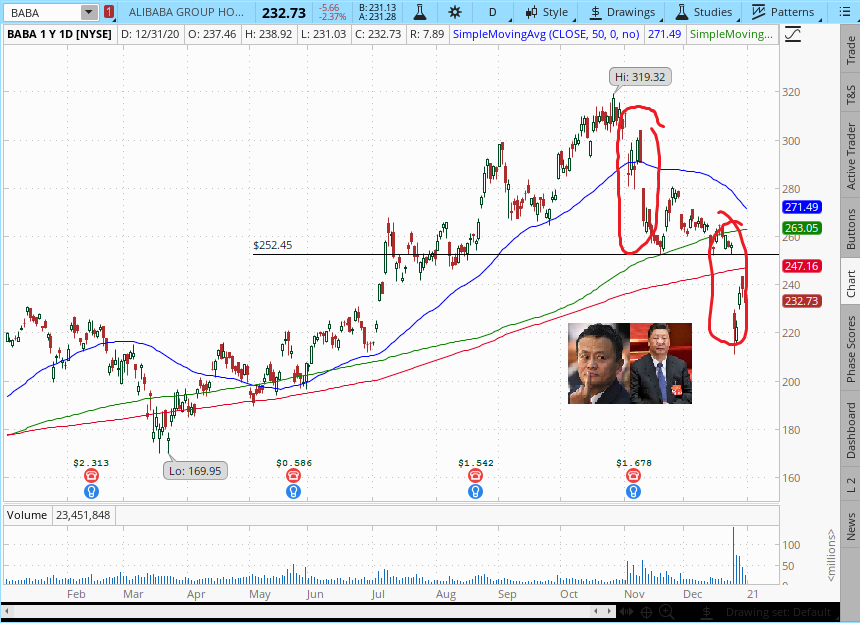
Task: Click the BABA 1 Y 1D [NYSE] chart title
Action: [59, 35]
